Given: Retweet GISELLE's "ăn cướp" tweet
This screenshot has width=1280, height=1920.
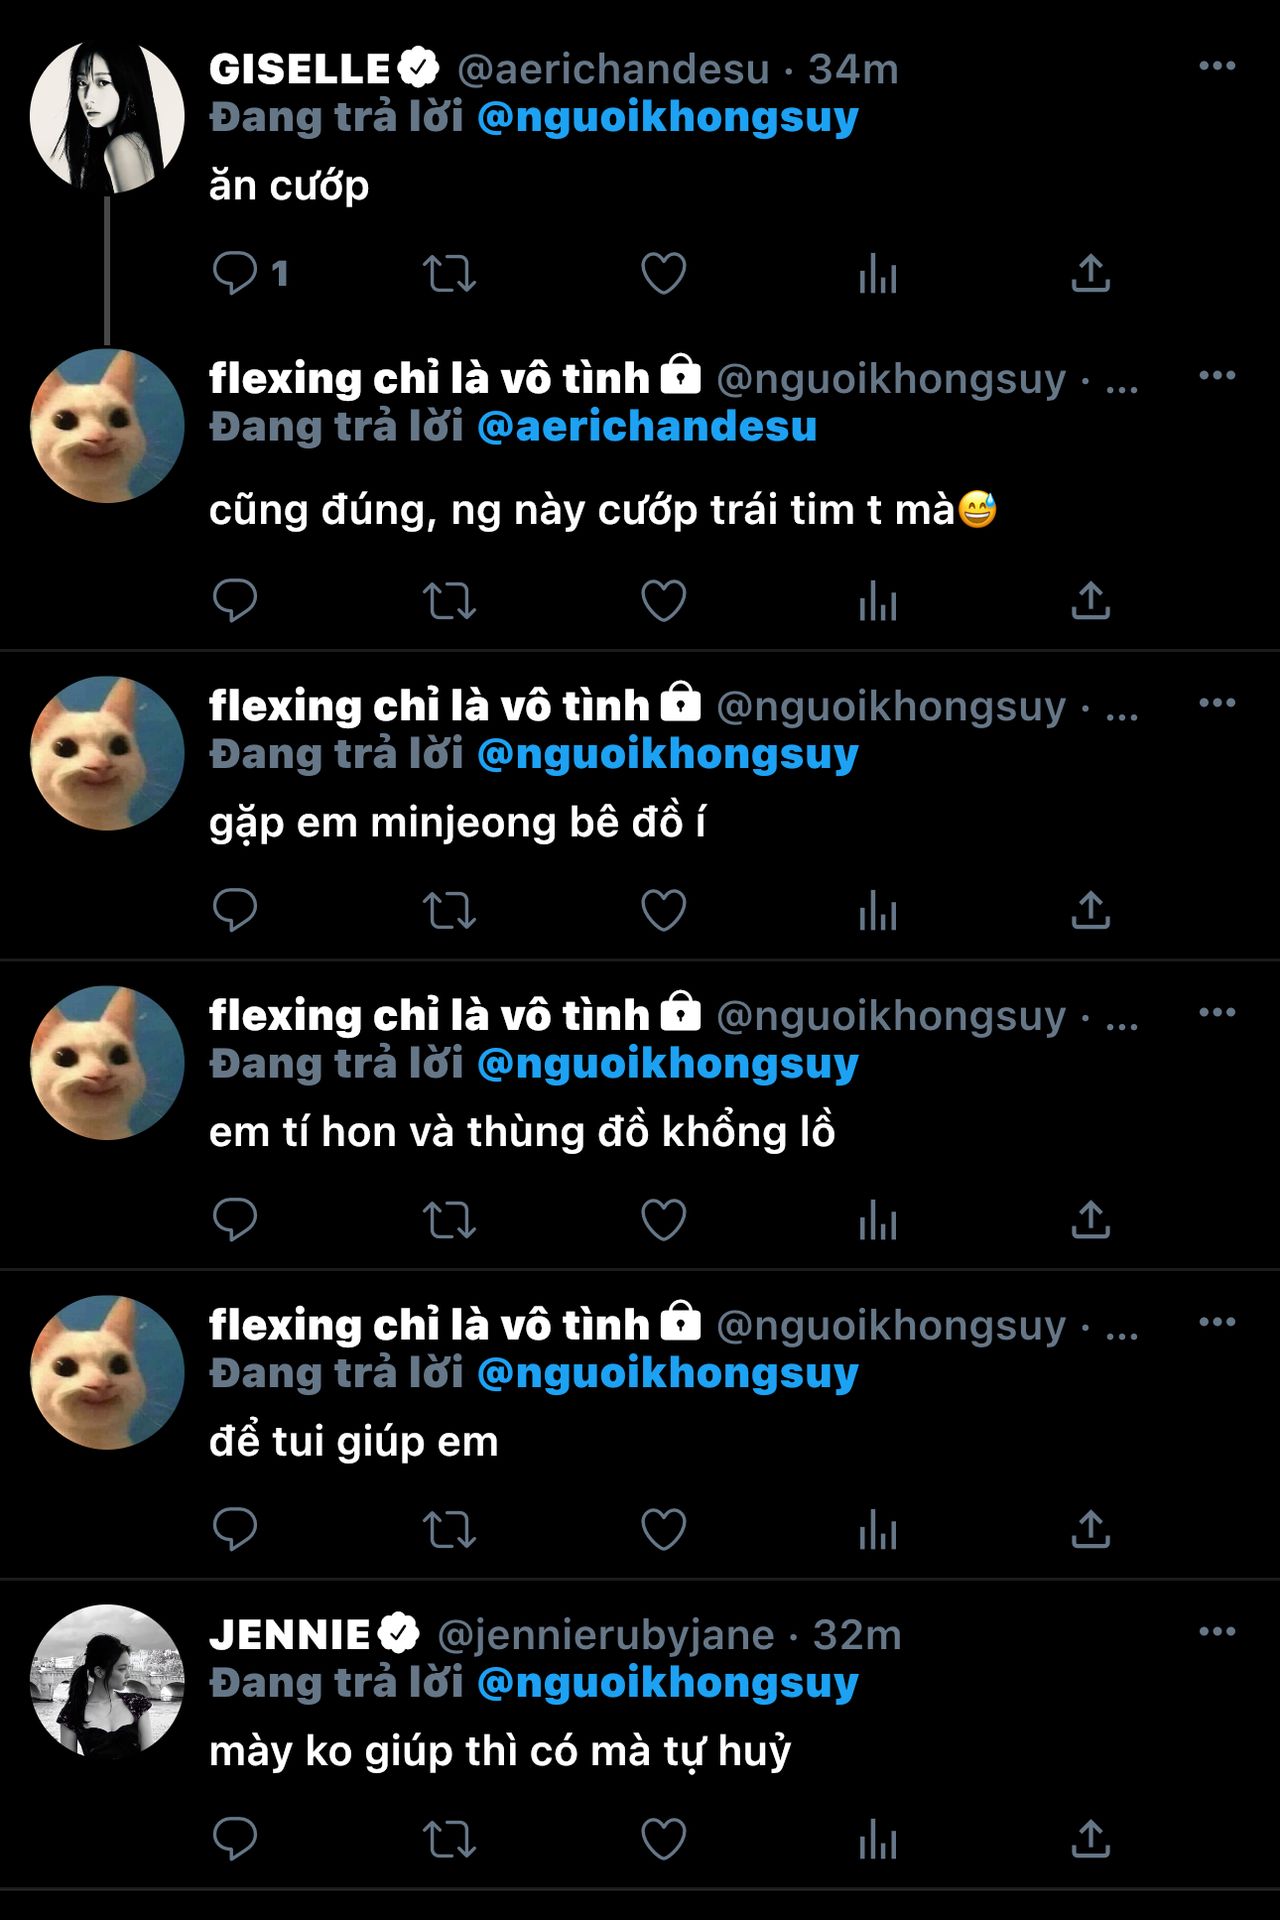Looking at the screenshot, I should point(449,273).
